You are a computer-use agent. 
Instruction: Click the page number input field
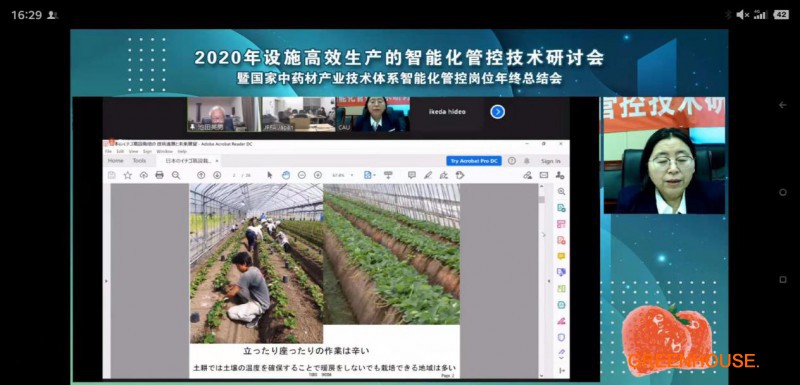pyautogui.click(x=234, y=175)
